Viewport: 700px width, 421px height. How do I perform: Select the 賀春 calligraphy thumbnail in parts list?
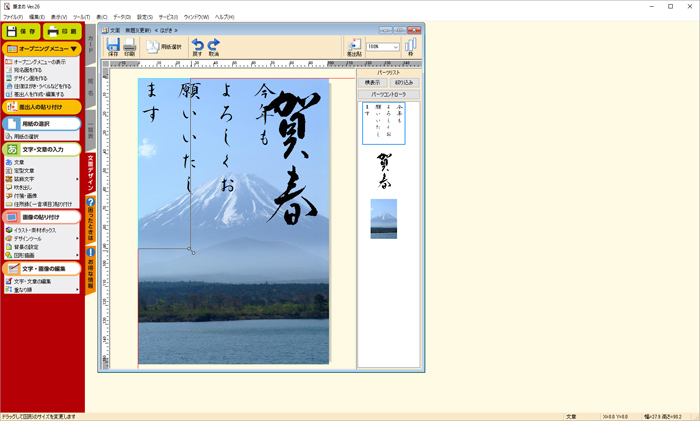tap(384, 170)
